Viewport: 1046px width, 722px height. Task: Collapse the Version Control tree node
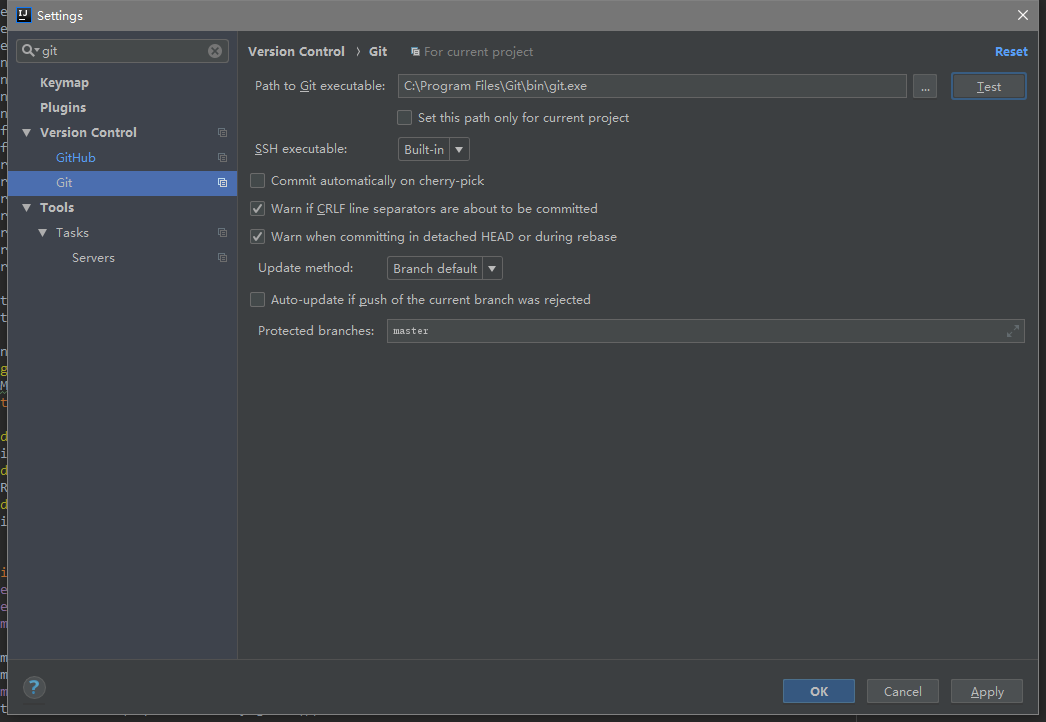tap(26, 133)
